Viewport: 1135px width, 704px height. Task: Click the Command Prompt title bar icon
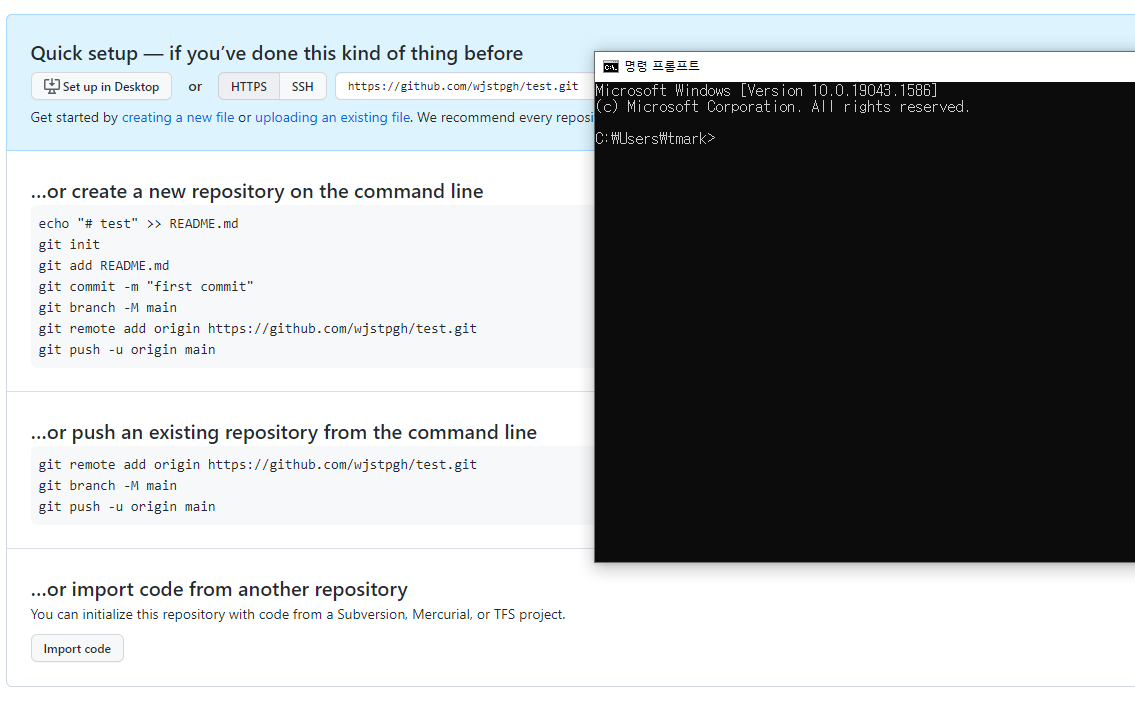tap(611, 67)
